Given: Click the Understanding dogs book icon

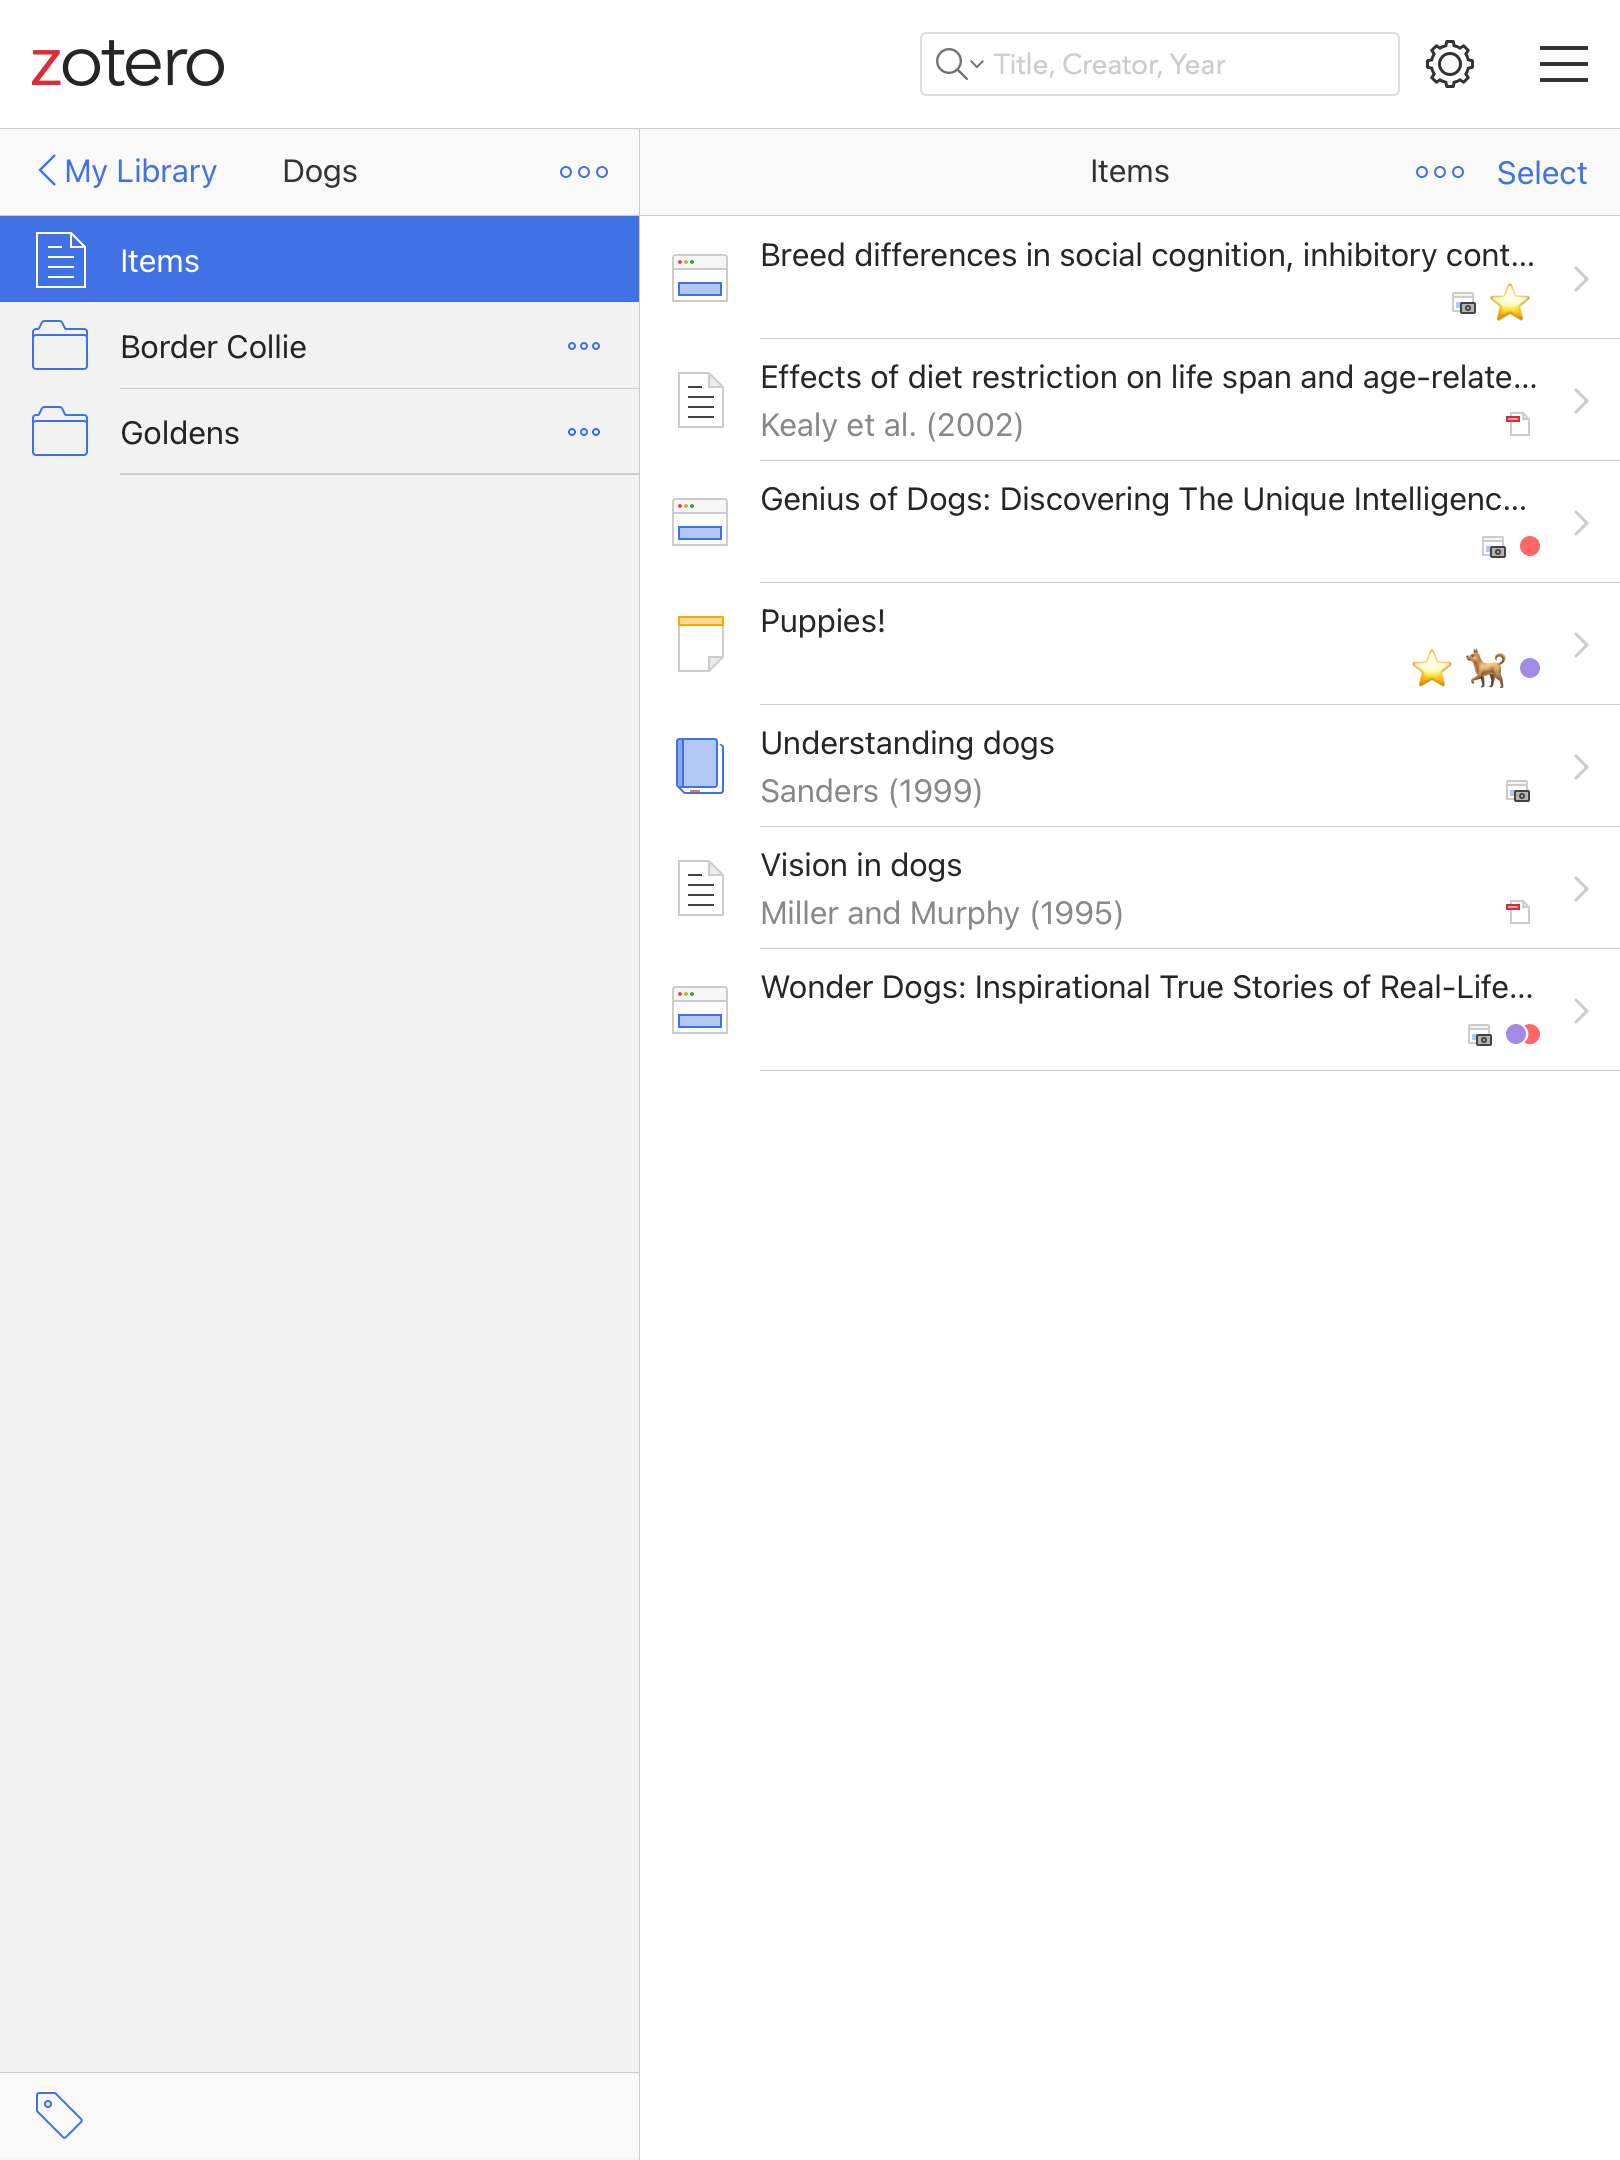Looking at the screenshot, I should click(x=700, y=766).
